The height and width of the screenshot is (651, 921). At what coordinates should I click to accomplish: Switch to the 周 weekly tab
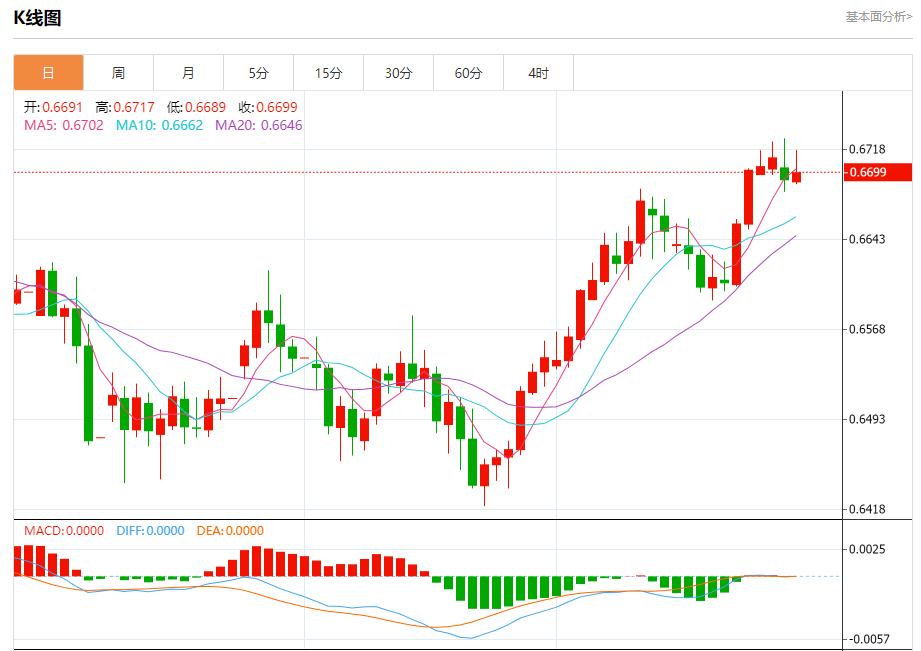click(118, 73)
